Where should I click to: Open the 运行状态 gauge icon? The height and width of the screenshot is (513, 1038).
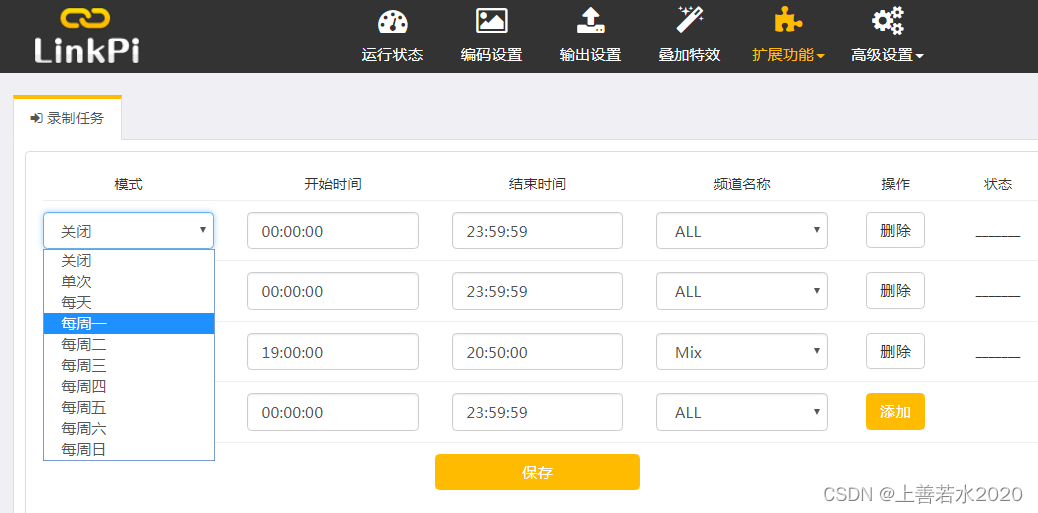tap(393, 21)
